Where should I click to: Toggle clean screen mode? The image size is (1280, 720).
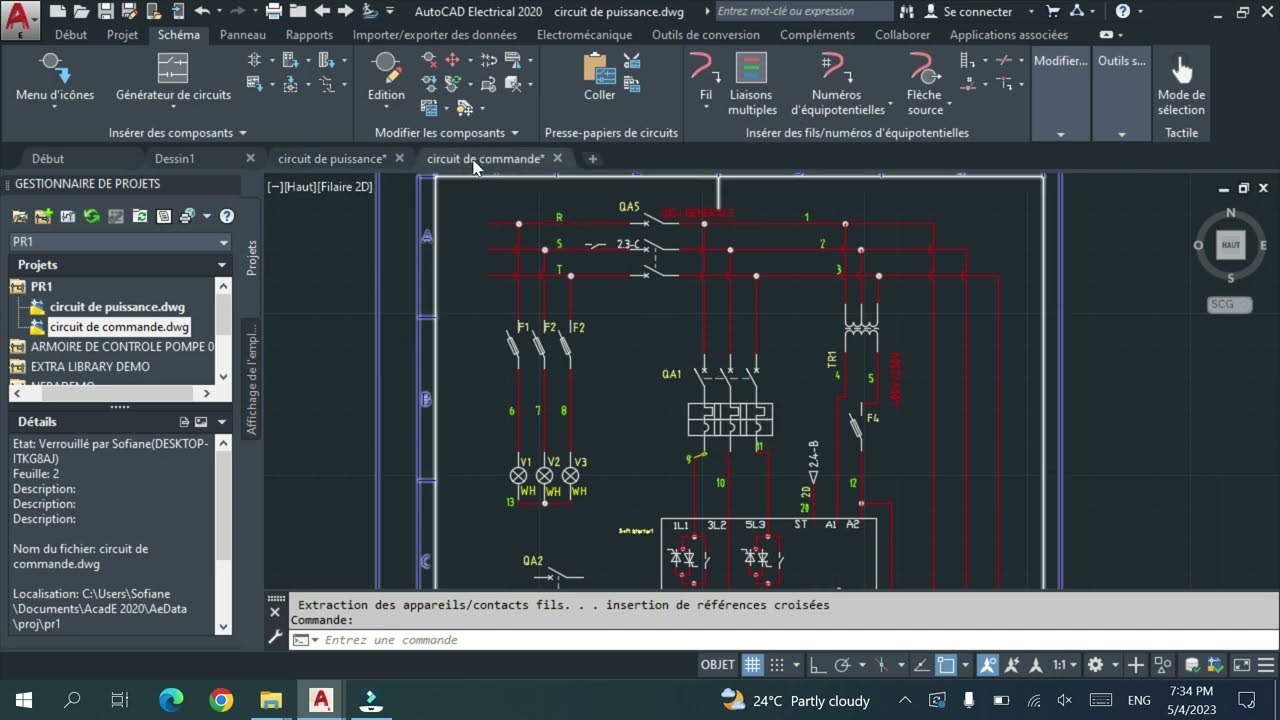pos(1241,665)
